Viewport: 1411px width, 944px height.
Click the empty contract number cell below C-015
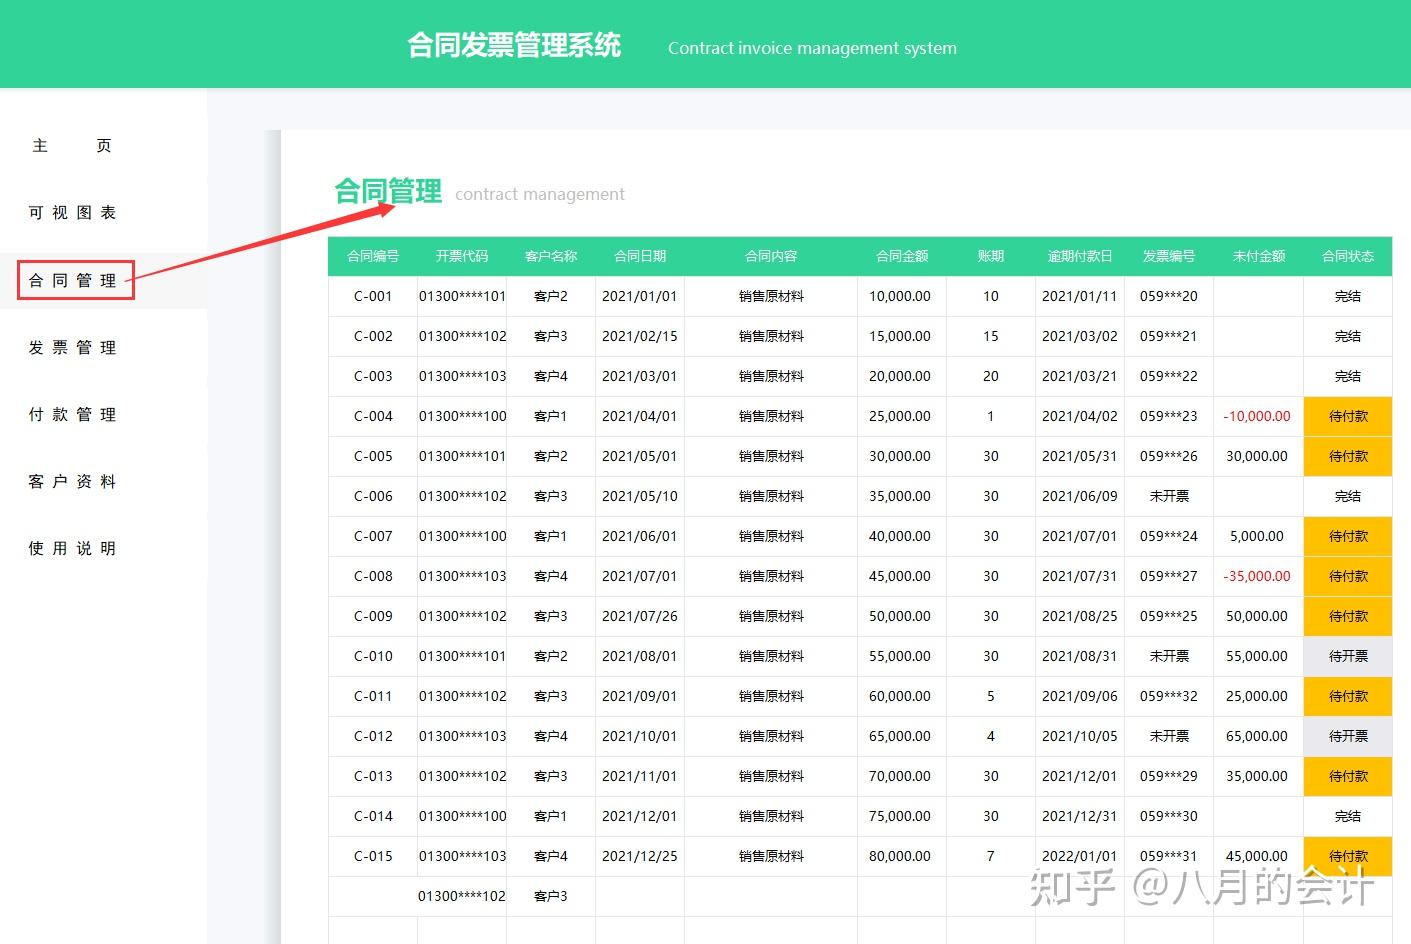tap(373, 896)
